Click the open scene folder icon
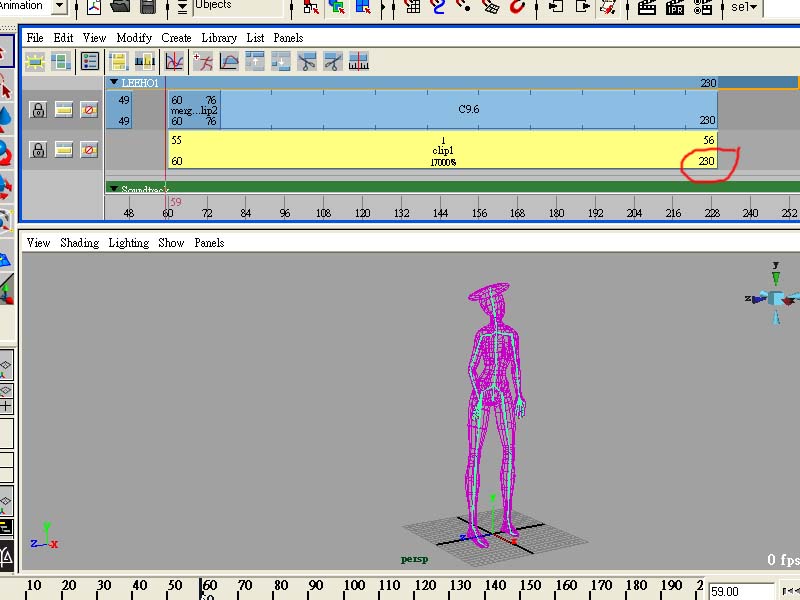Viewport: 800px width, 600px height. (x=120, y=7)
